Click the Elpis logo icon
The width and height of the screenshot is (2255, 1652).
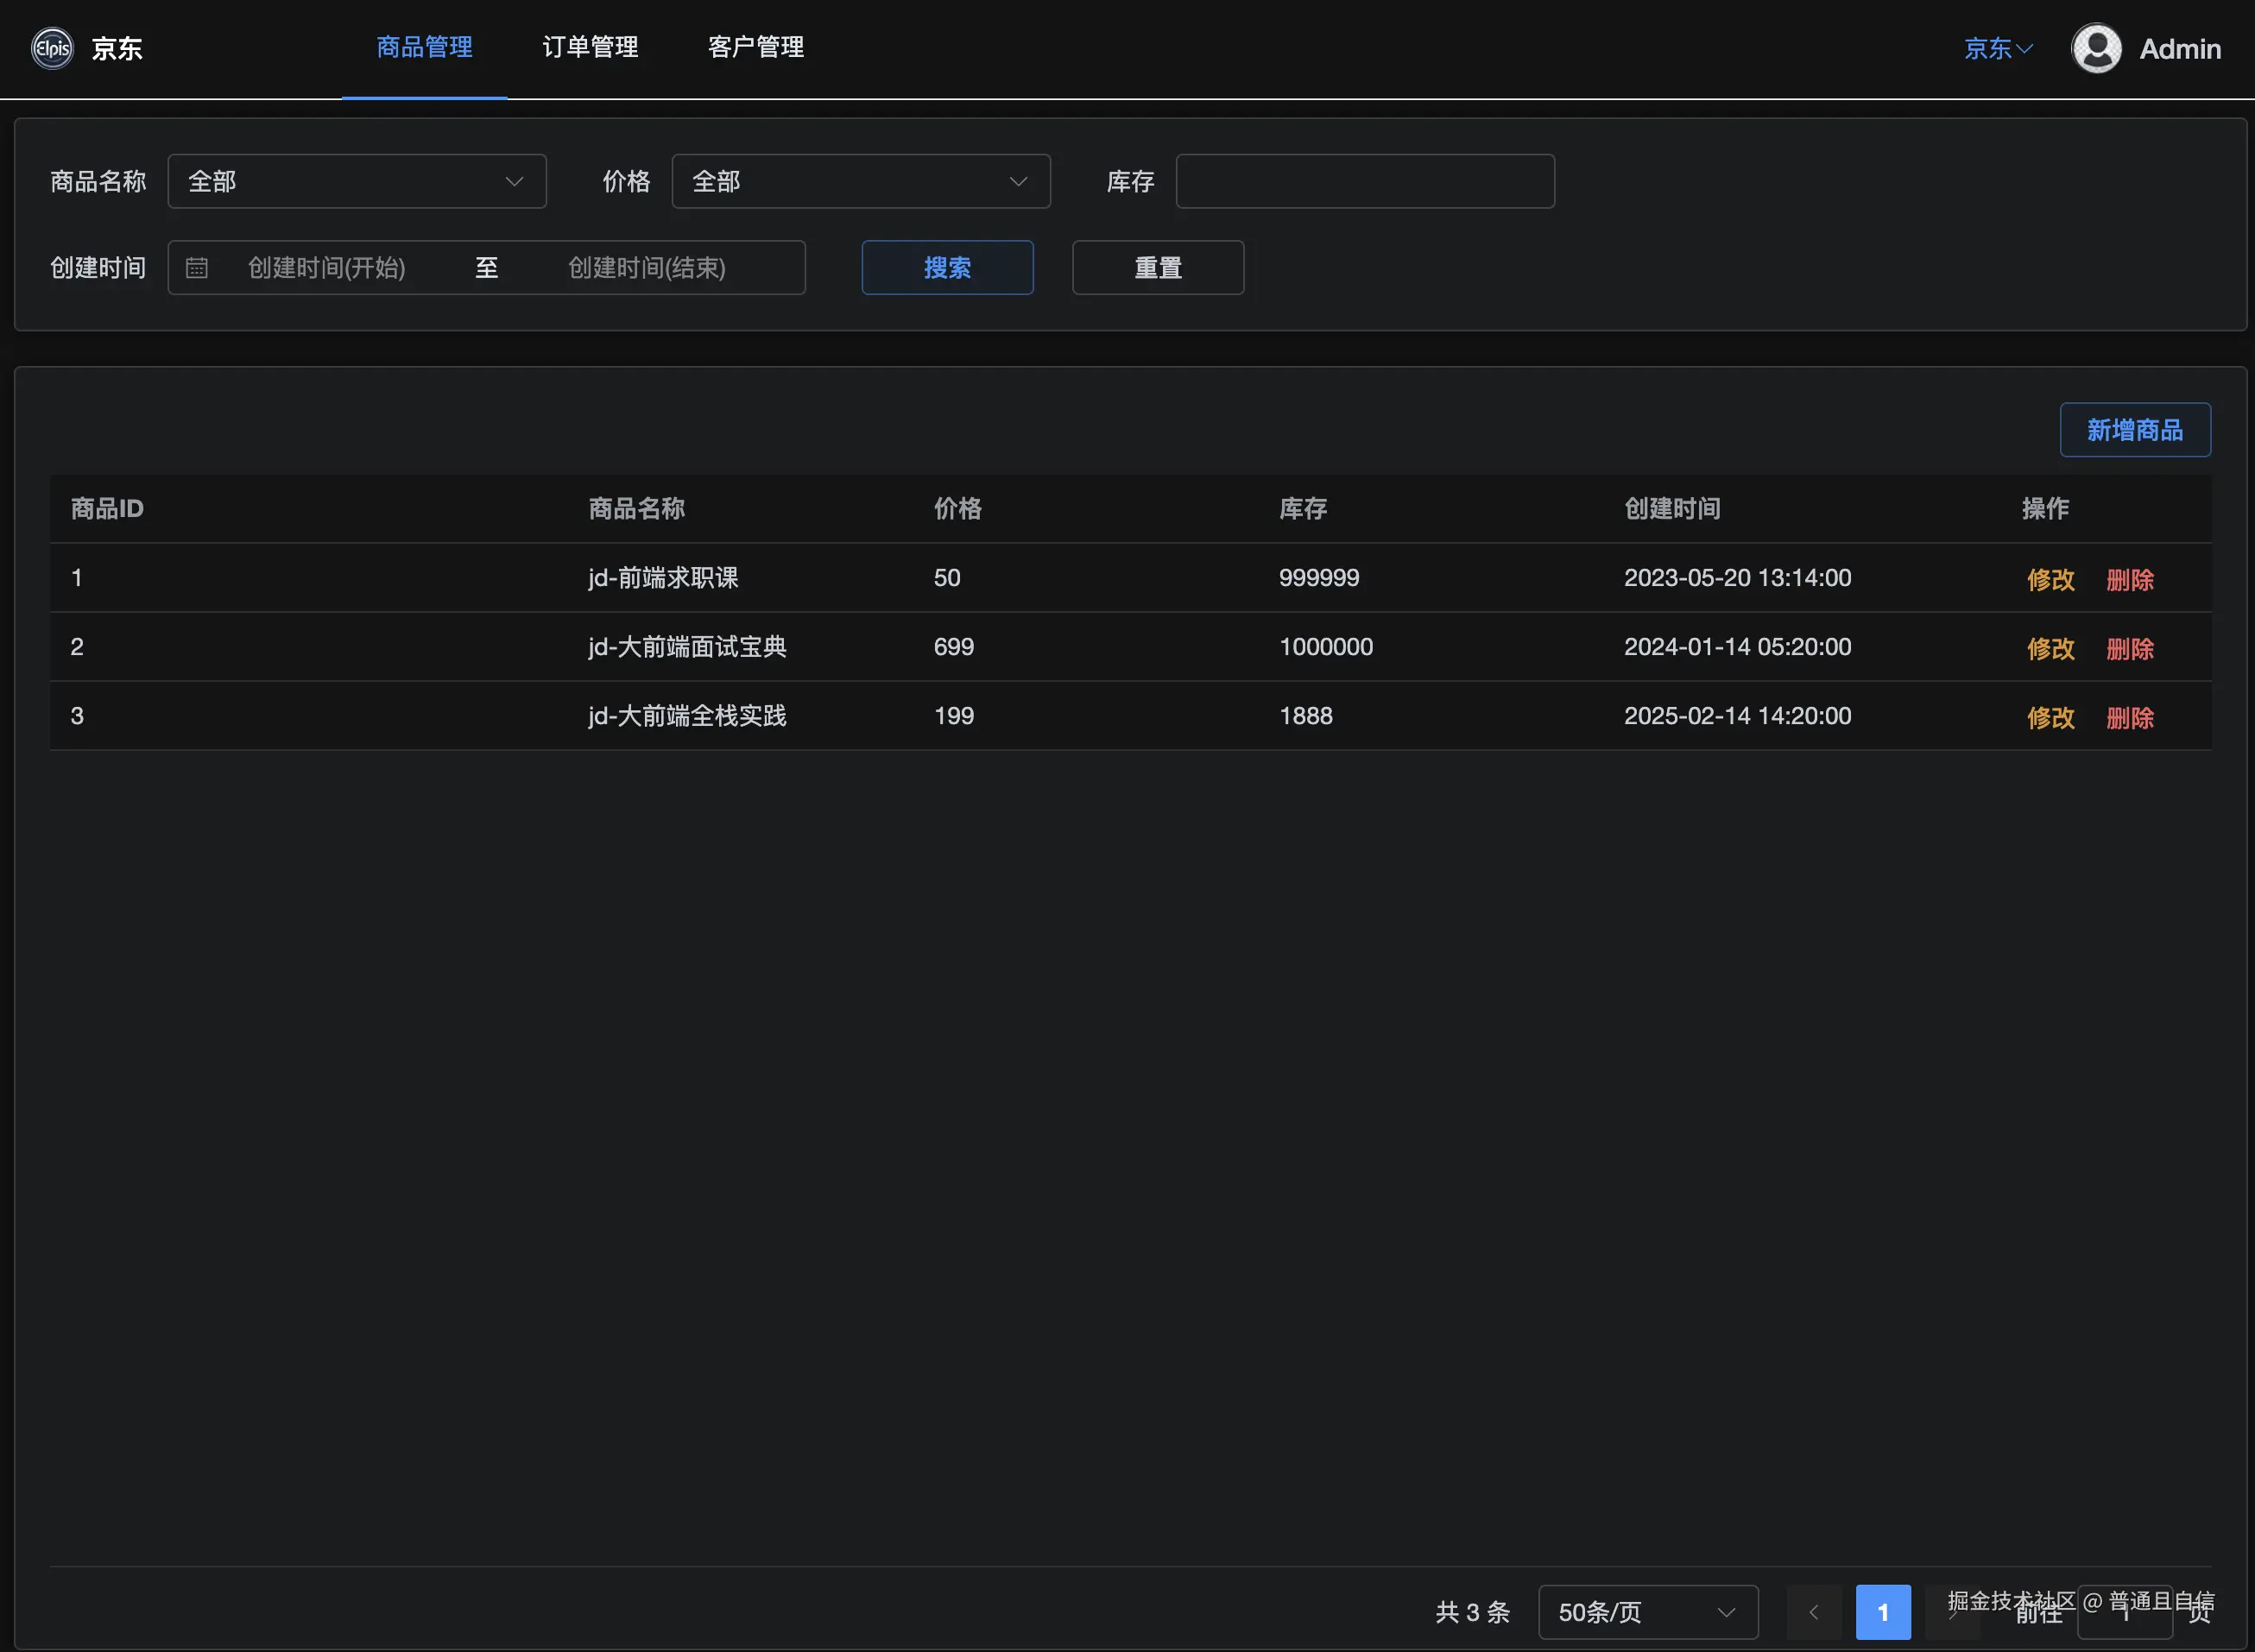coord(52,48)
